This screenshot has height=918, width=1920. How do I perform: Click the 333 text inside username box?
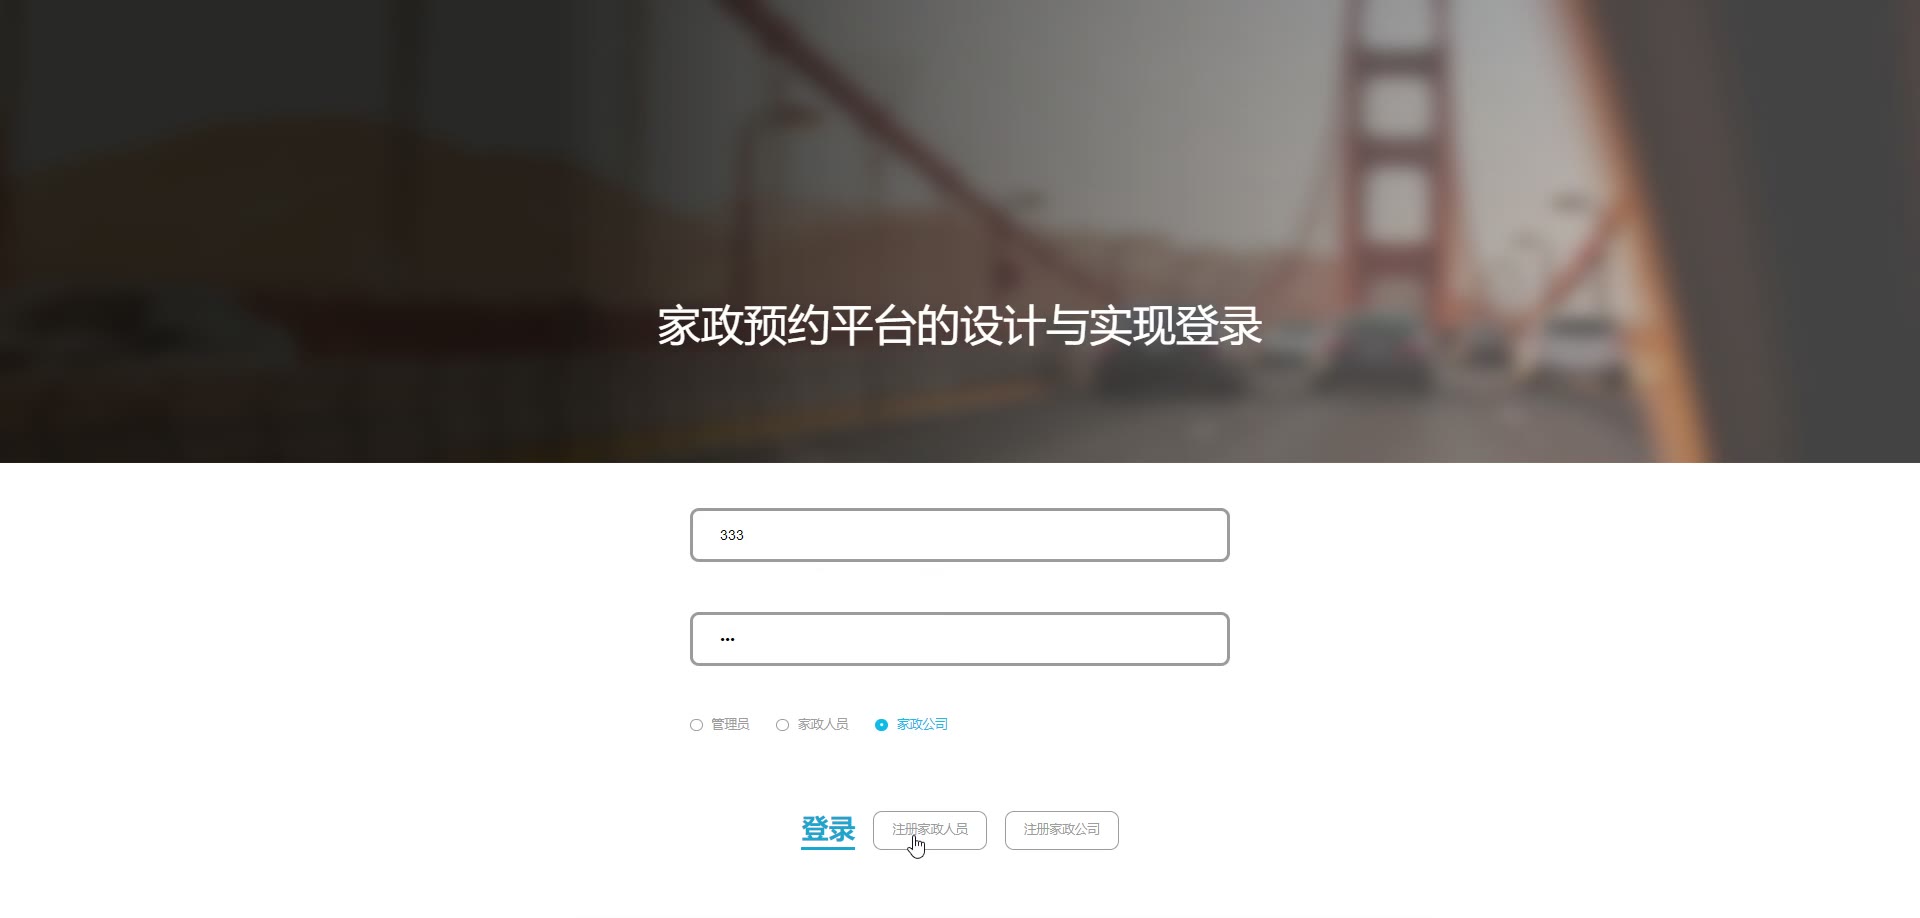[732, 535]
